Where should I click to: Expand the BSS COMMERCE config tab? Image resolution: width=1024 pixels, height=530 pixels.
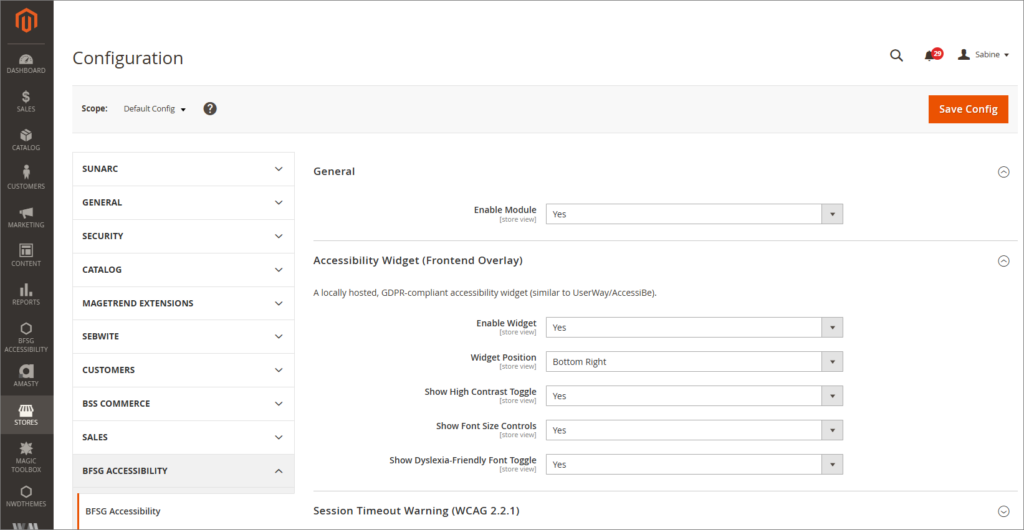[x=184, y=404]
